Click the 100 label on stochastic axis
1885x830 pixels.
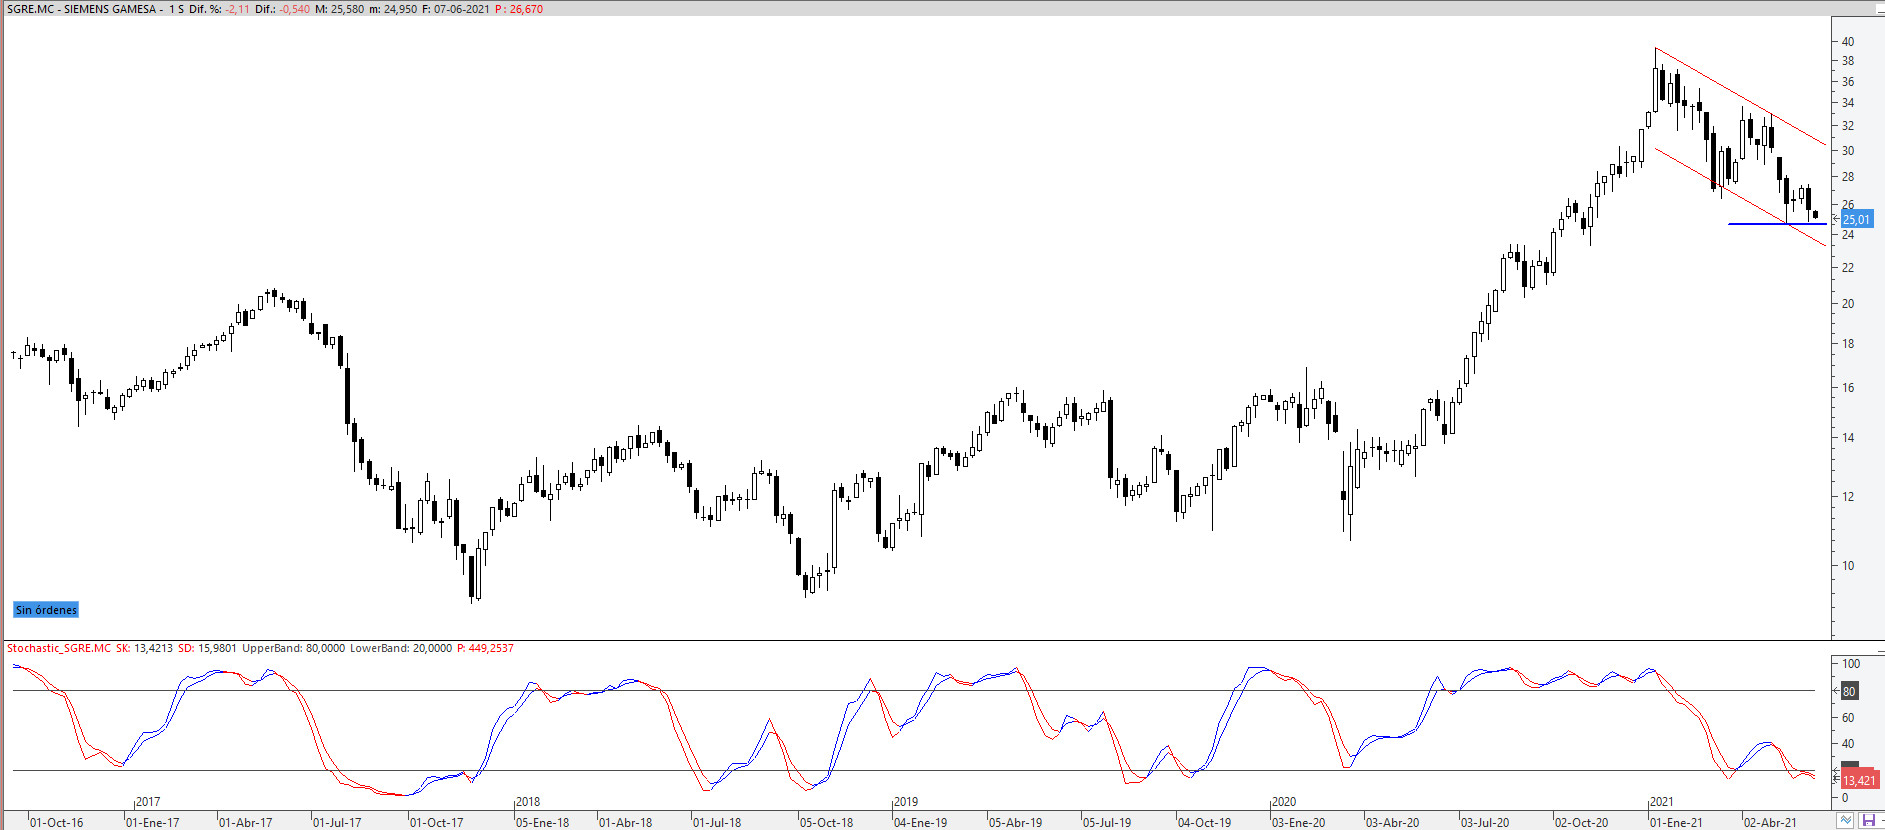(1851, 664)
